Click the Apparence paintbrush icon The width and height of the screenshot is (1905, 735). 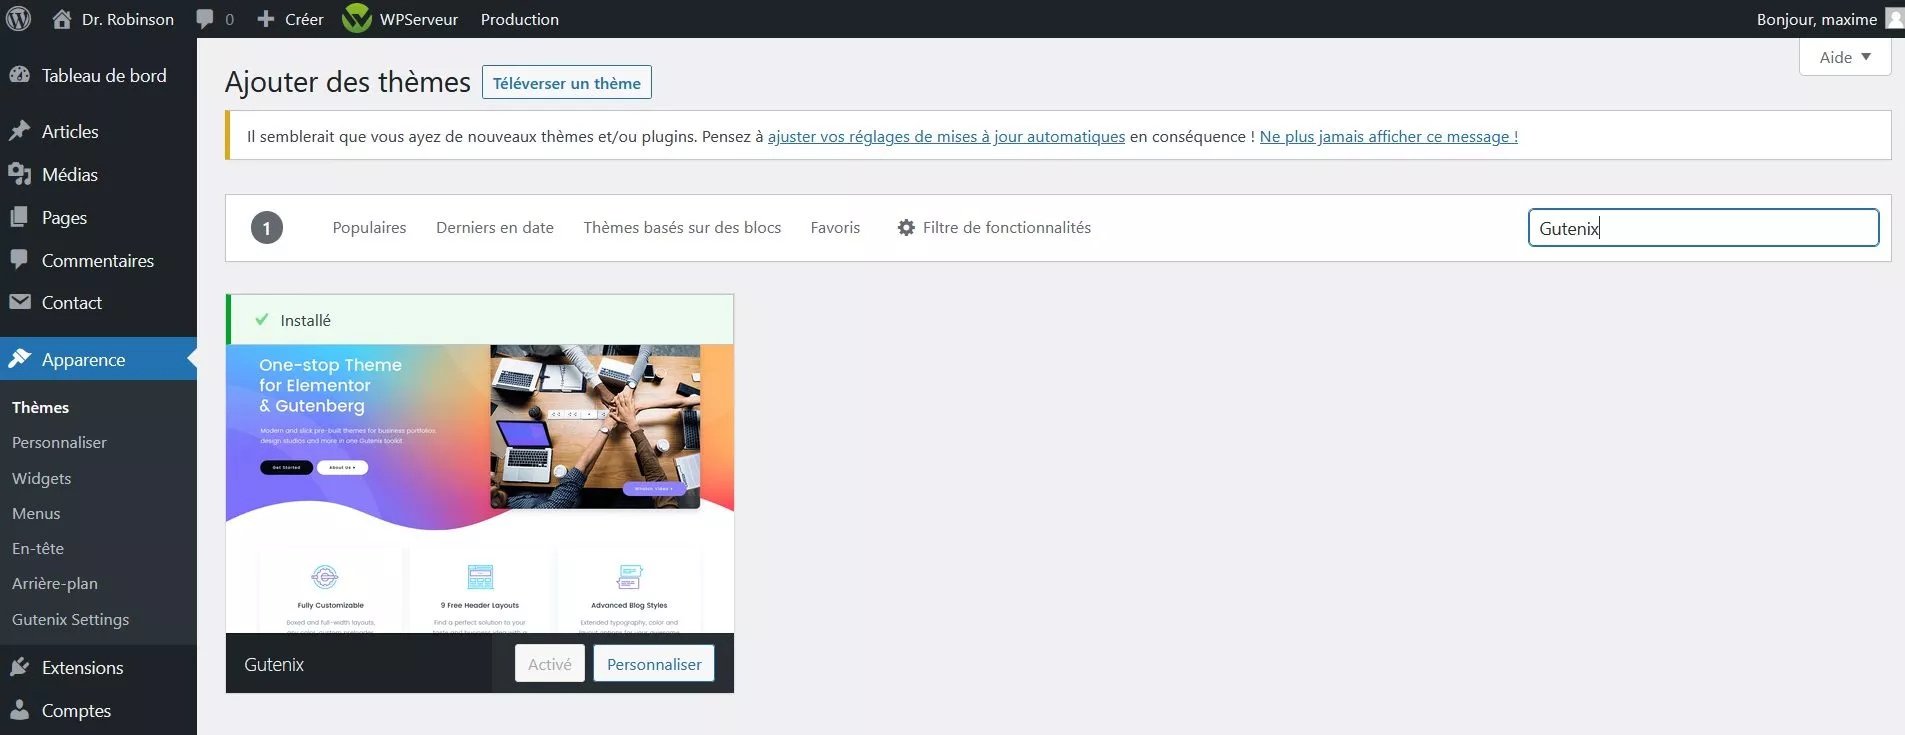coord(20,359)
